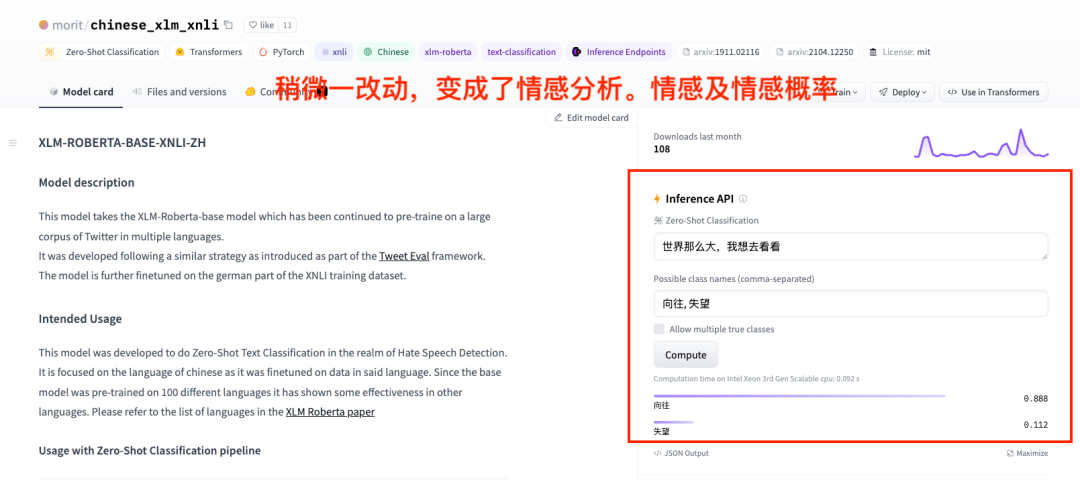Viewport: 1080px width, 480px height.
Task: Open the Deploy dropdown
Action: point(902,92)
